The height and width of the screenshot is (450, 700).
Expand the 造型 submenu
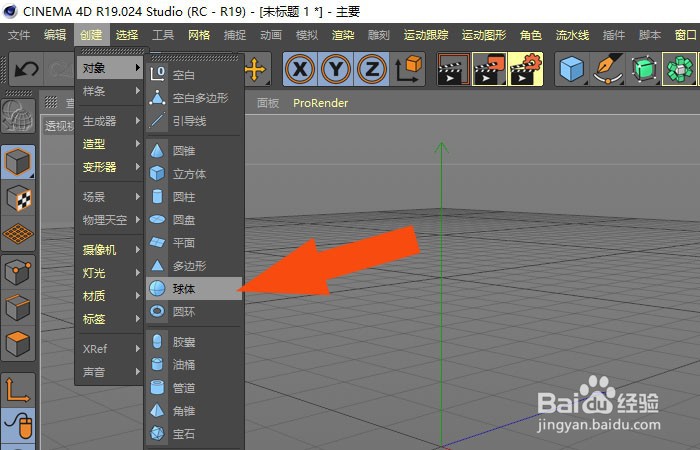coord(109,144)
